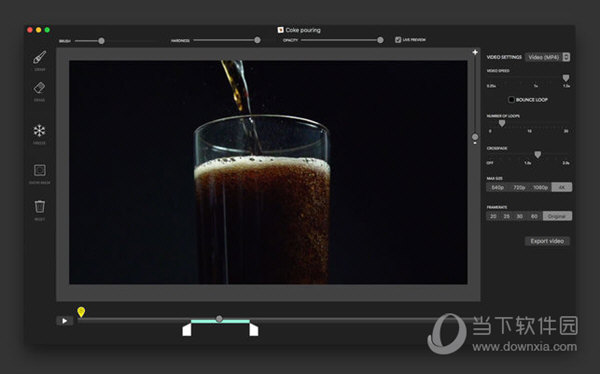
Task: Click the right loop trim handle
Action: pyautogui.click(x=254, y=329)
